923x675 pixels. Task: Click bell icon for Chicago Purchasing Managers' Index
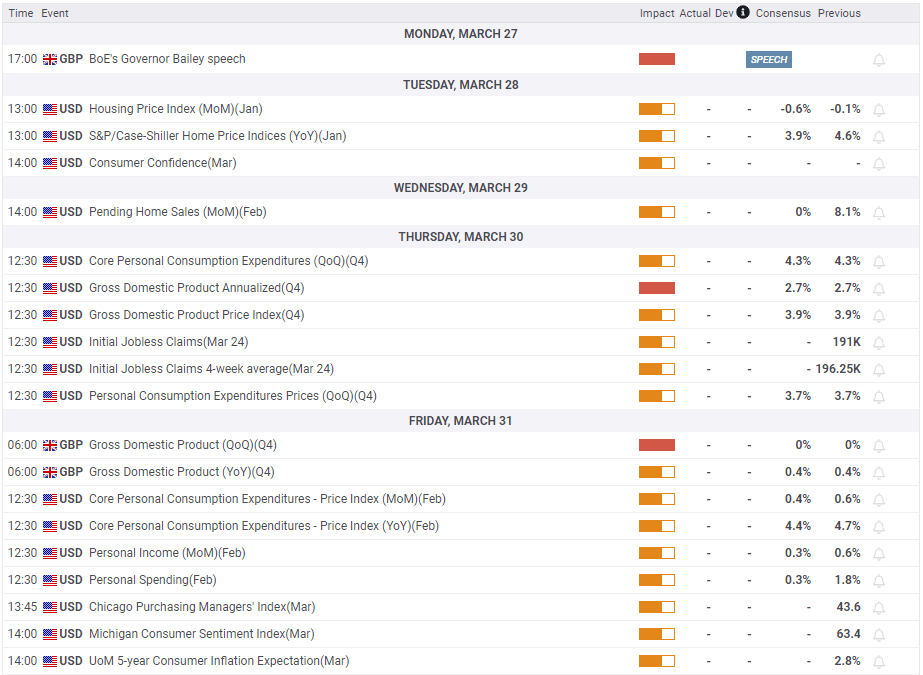(x=879, y=608)
